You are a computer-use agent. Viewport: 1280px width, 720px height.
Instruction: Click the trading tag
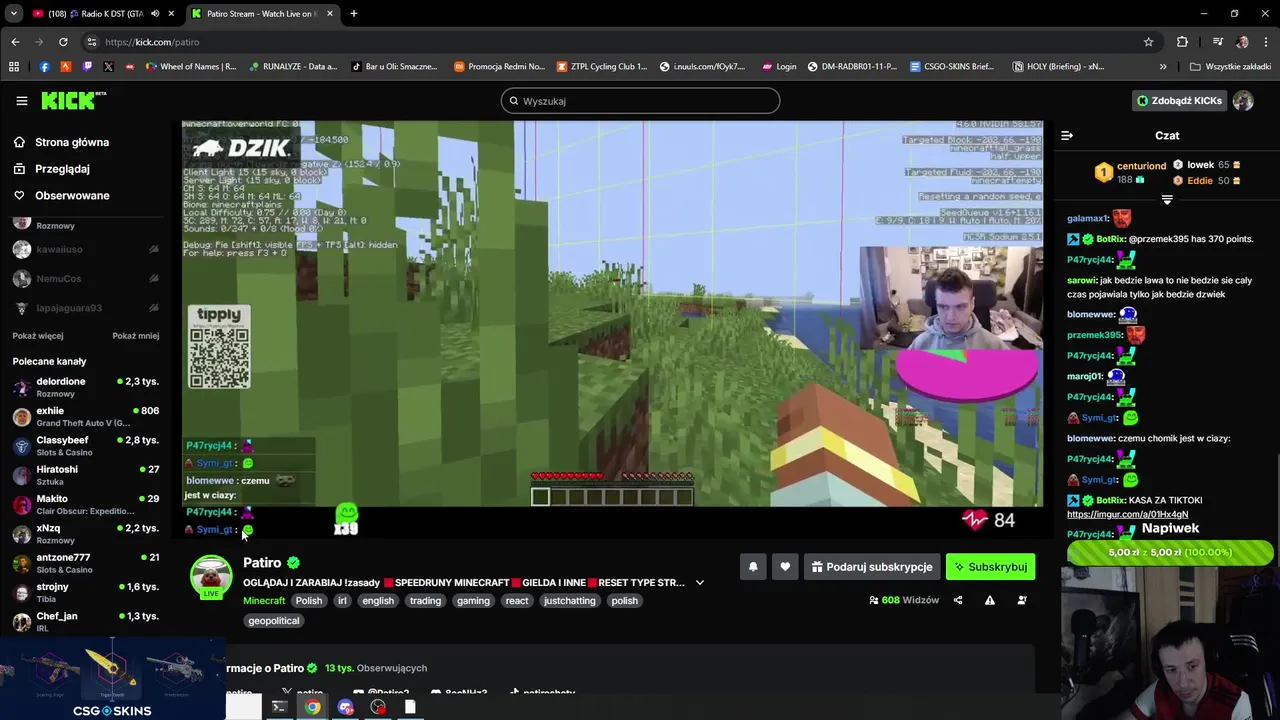click(425, 601)
